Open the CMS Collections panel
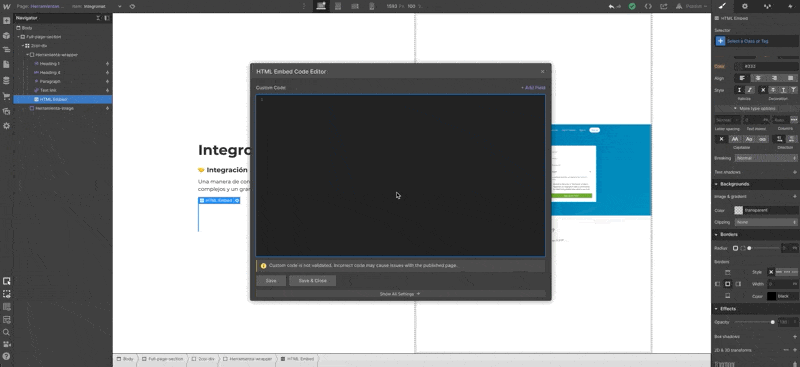 [x=6, y=80]
